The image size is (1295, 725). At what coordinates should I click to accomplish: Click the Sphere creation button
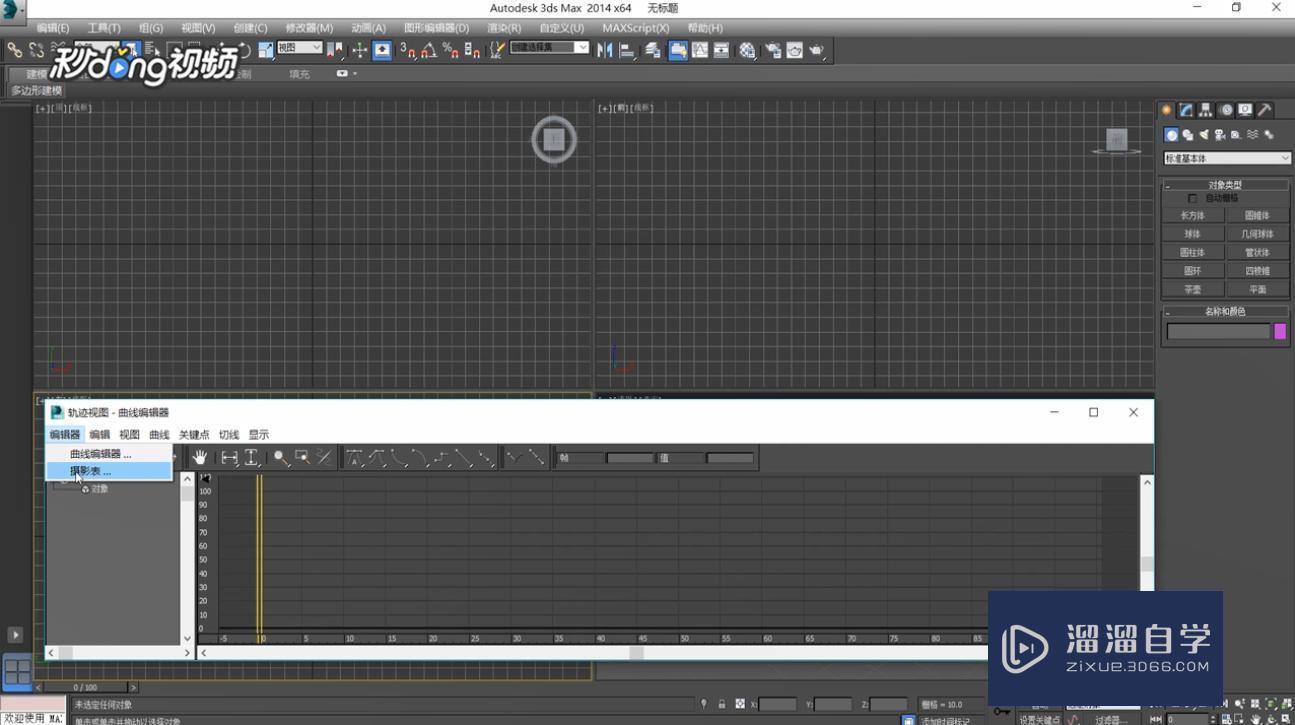pyautogui.click(x=1192, y=233)
